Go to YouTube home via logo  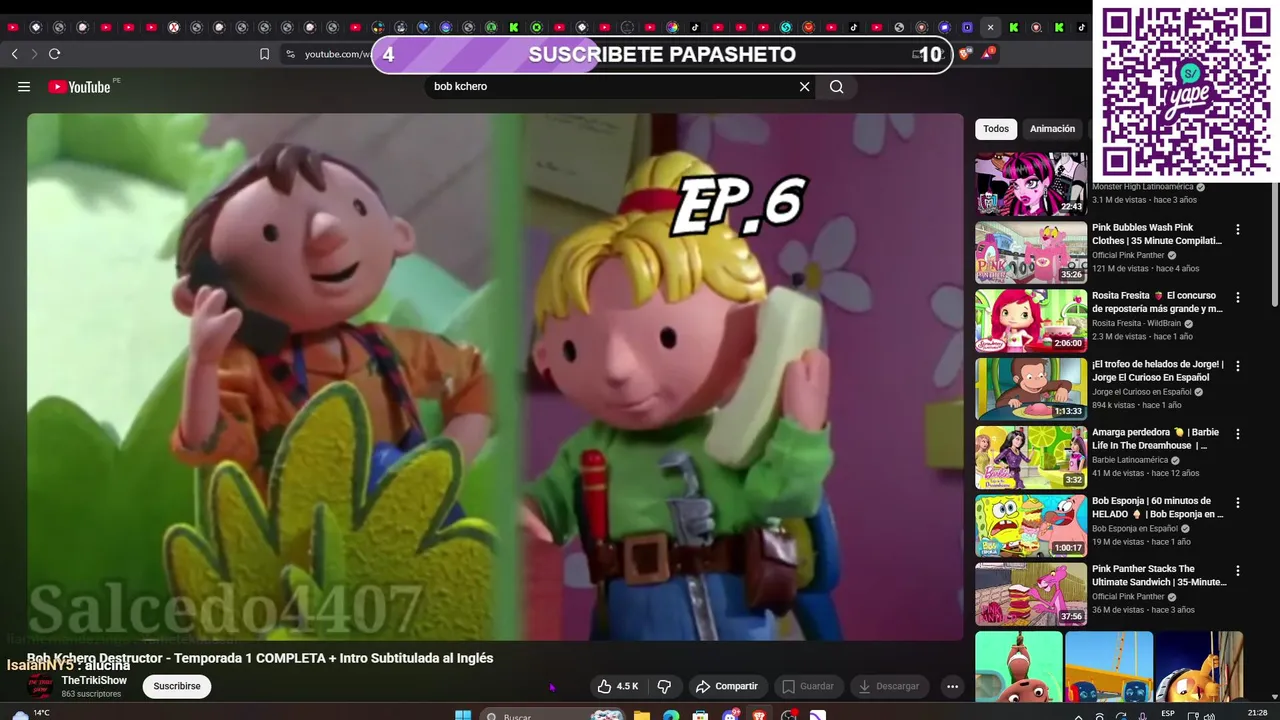click(79, 87)
